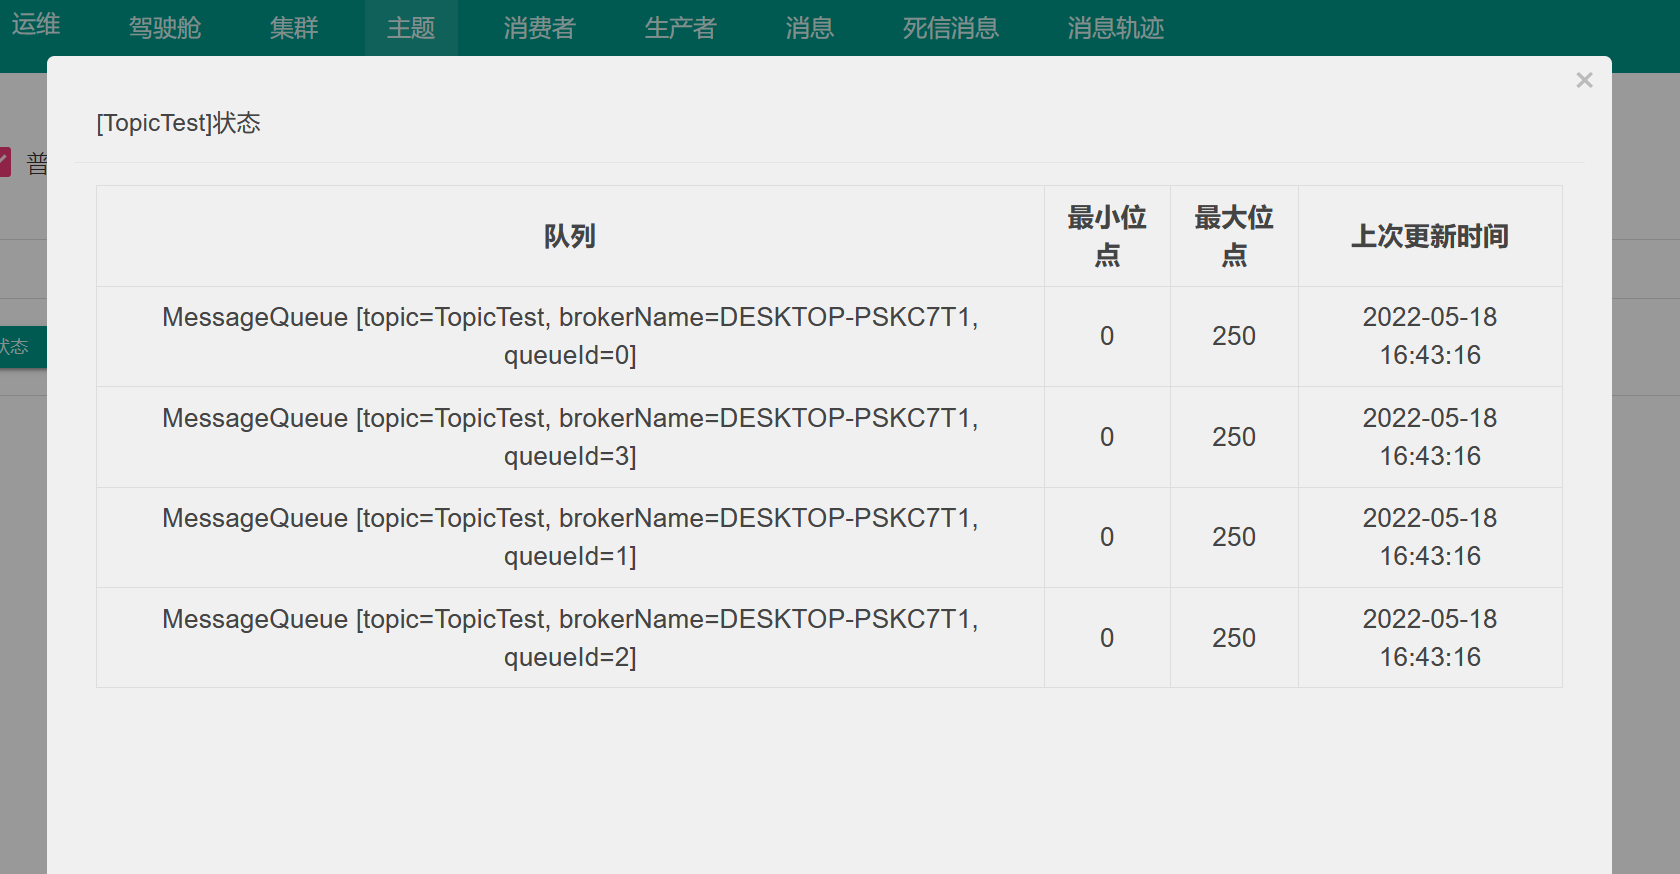Close the TopicTest status dialog
This screenshot has height=874, width=1680.
(1584, 80)
